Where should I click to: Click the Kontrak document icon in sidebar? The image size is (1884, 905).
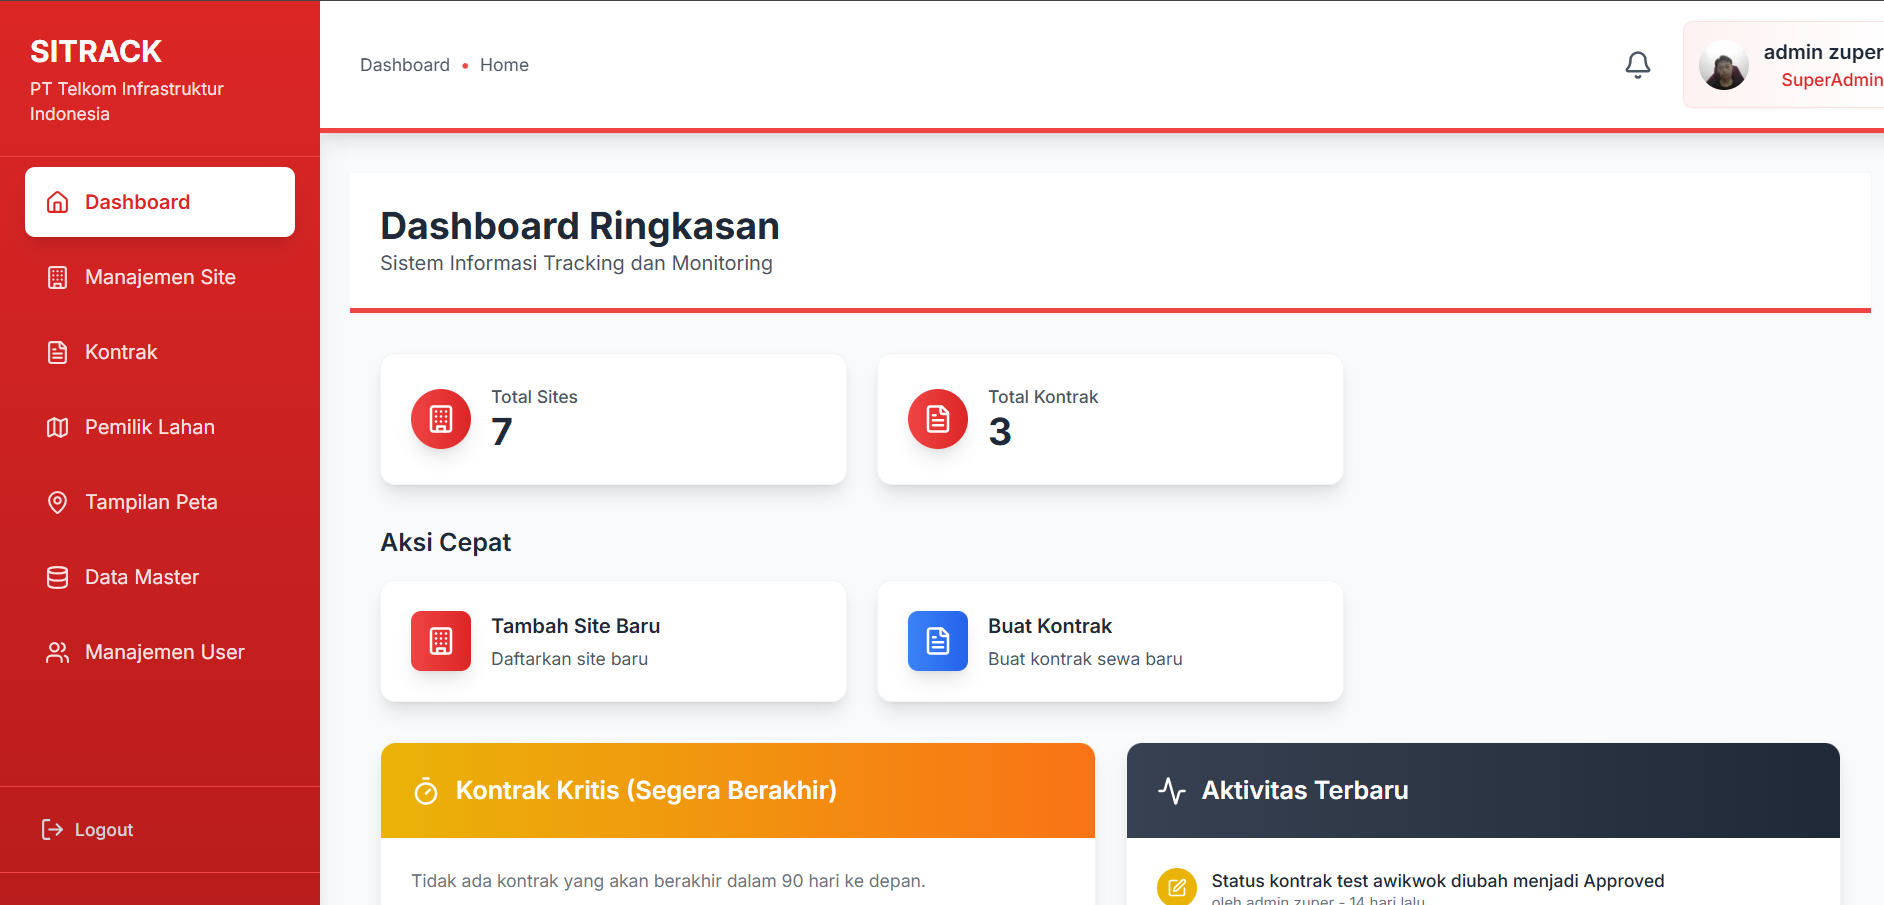coord(58,352)
